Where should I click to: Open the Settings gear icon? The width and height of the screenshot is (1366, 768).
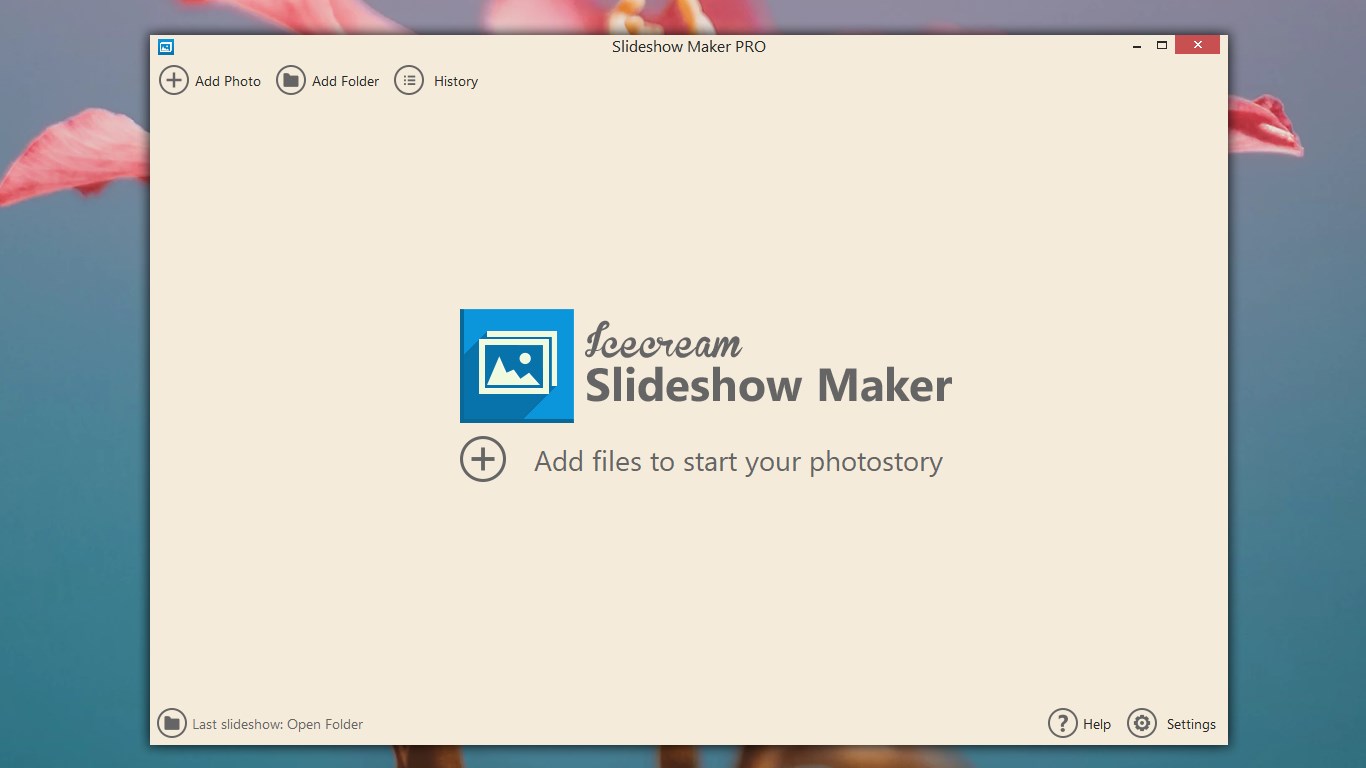1142,723
